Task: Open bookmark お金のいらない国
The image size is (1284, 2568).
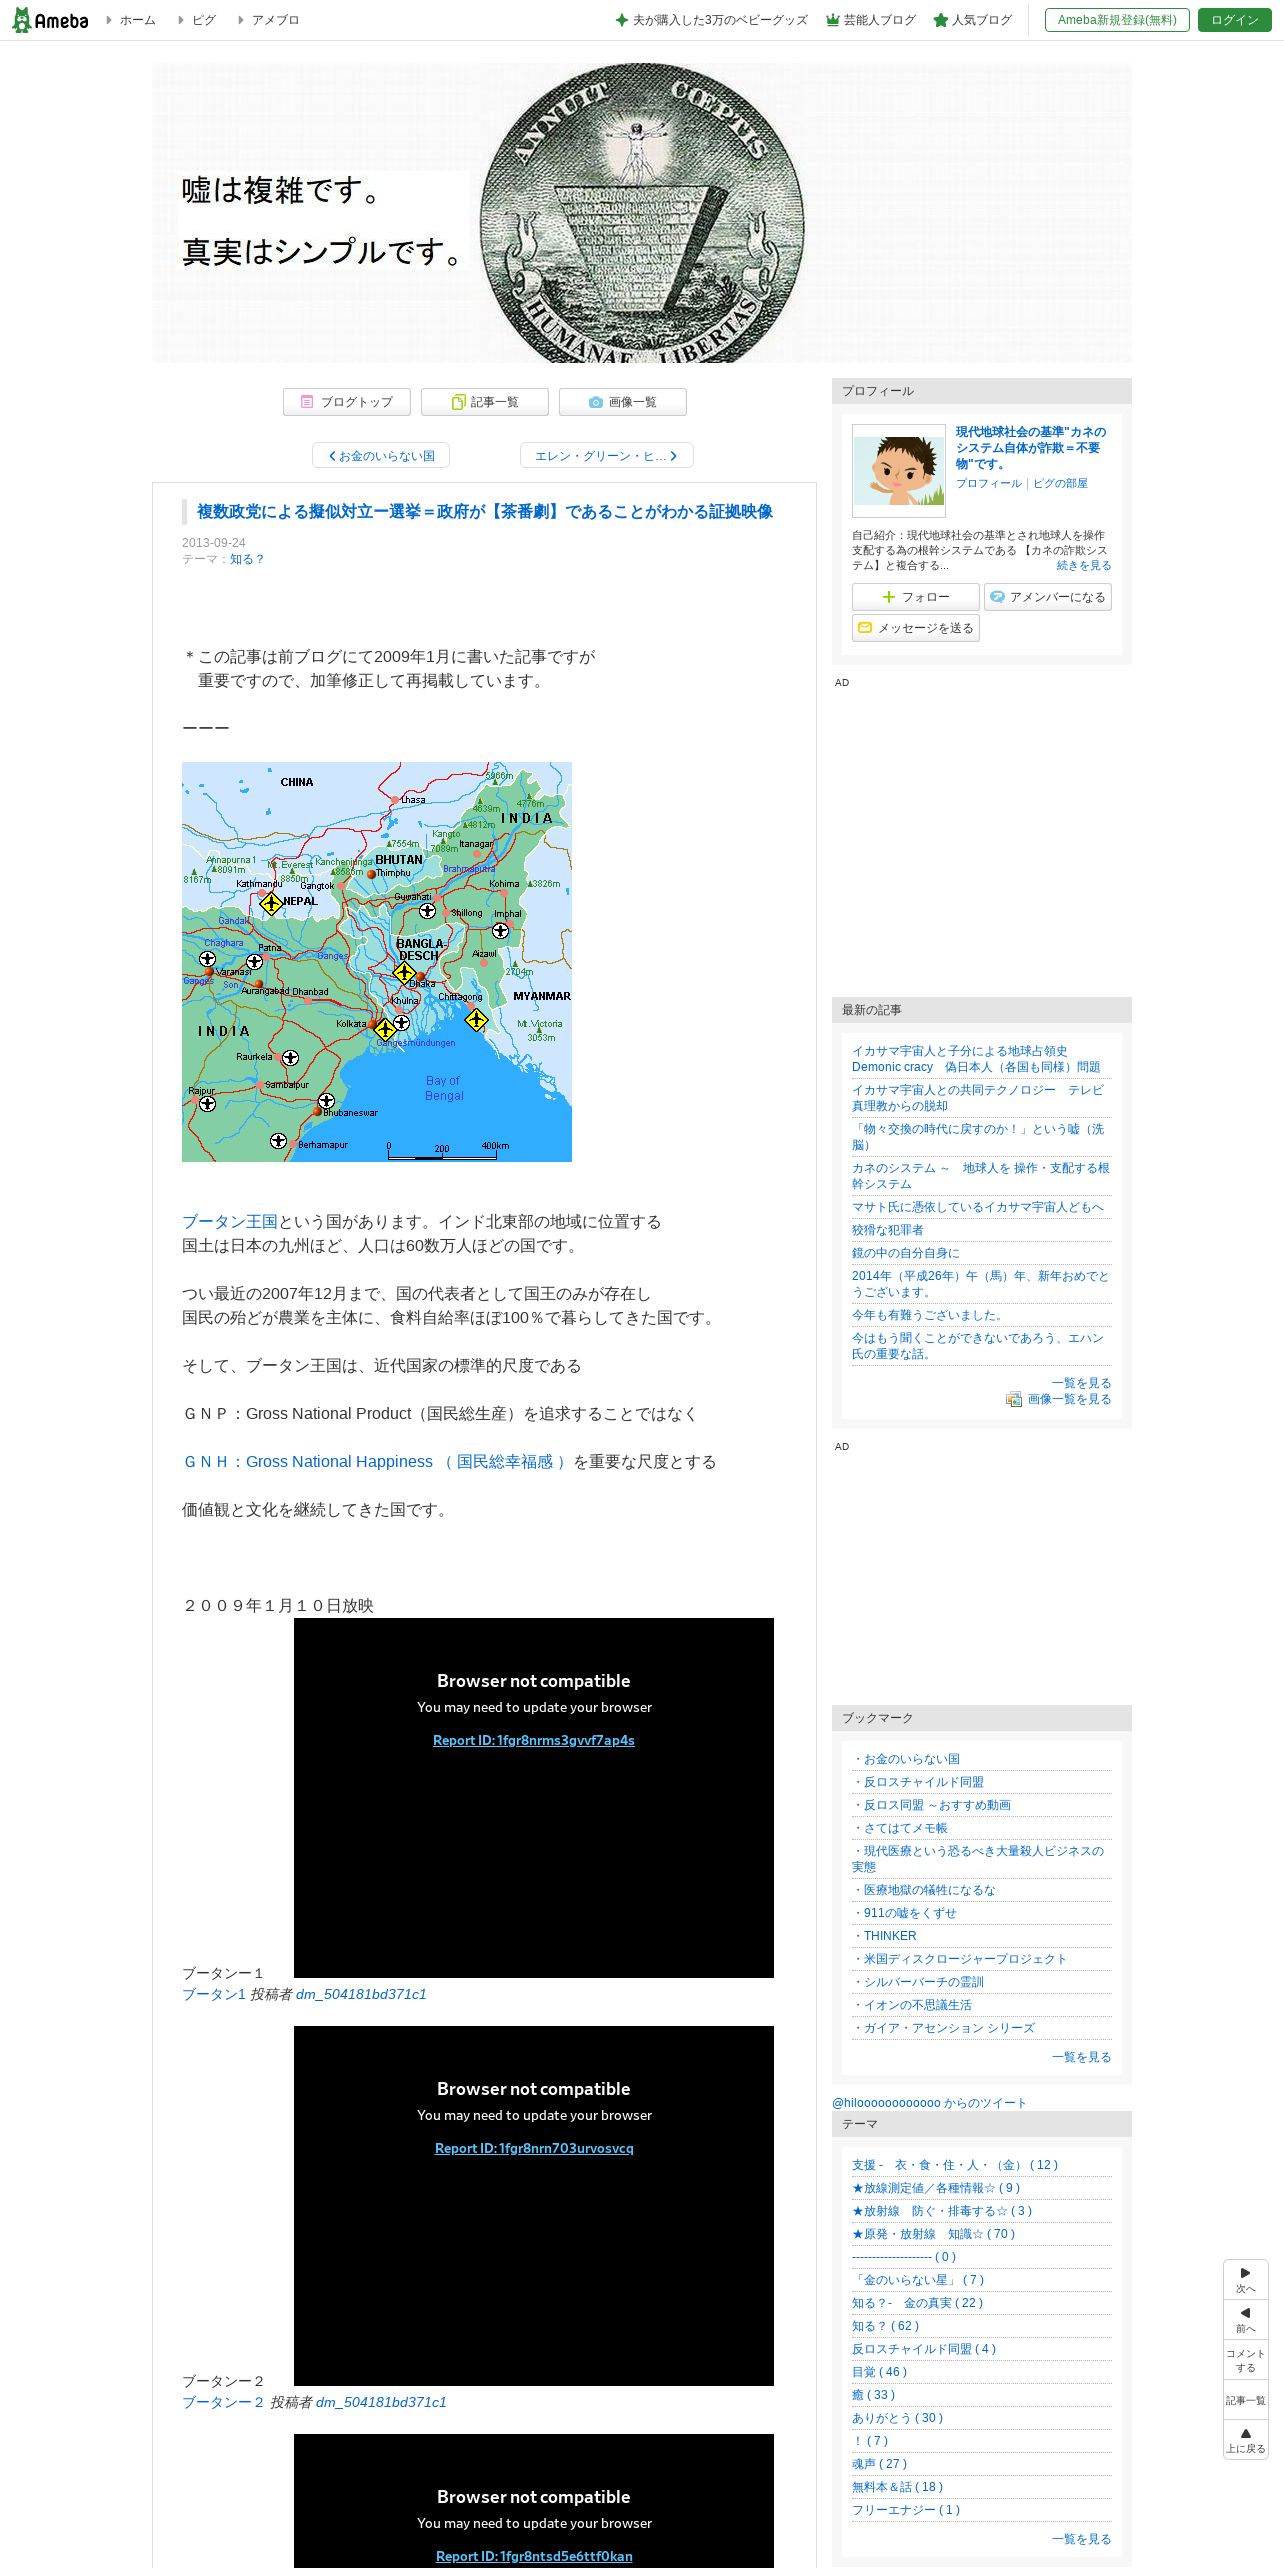Action: 906,1759
